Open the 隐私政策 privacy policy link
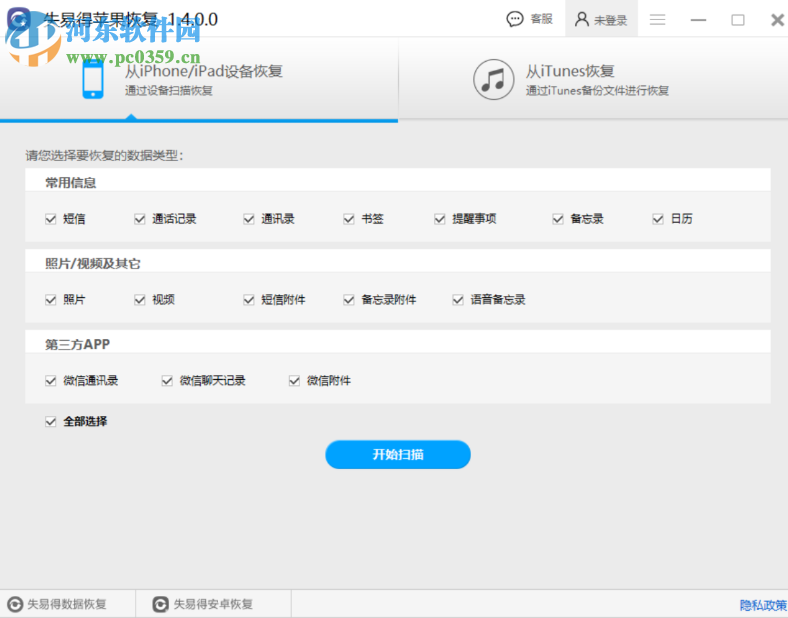The image size is (788, 618). coord(763,605)
